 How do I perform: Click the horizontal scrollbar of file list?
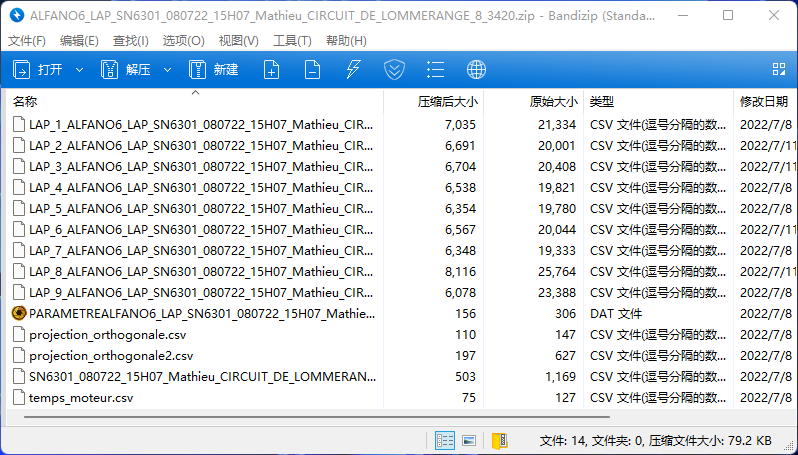pos(317,417)
